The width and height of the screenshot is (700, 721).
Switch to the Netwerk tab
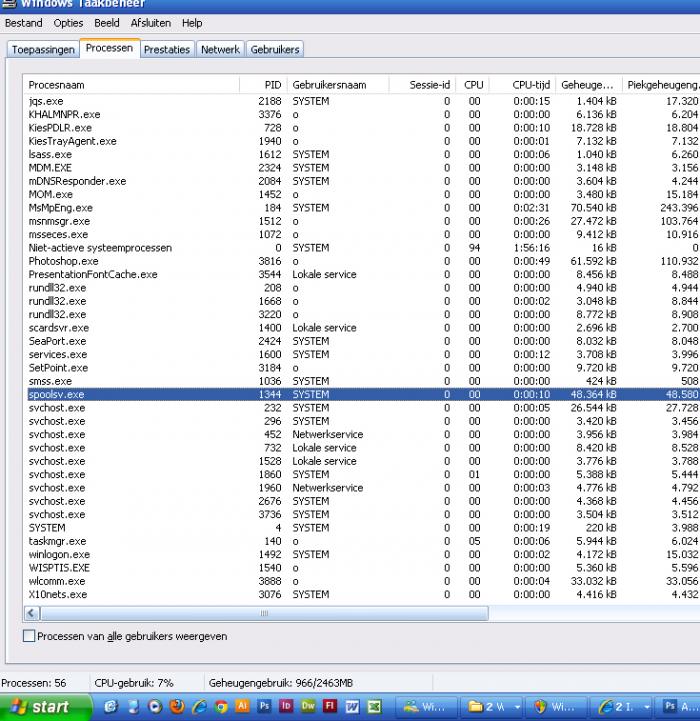[x=220, y=49]
